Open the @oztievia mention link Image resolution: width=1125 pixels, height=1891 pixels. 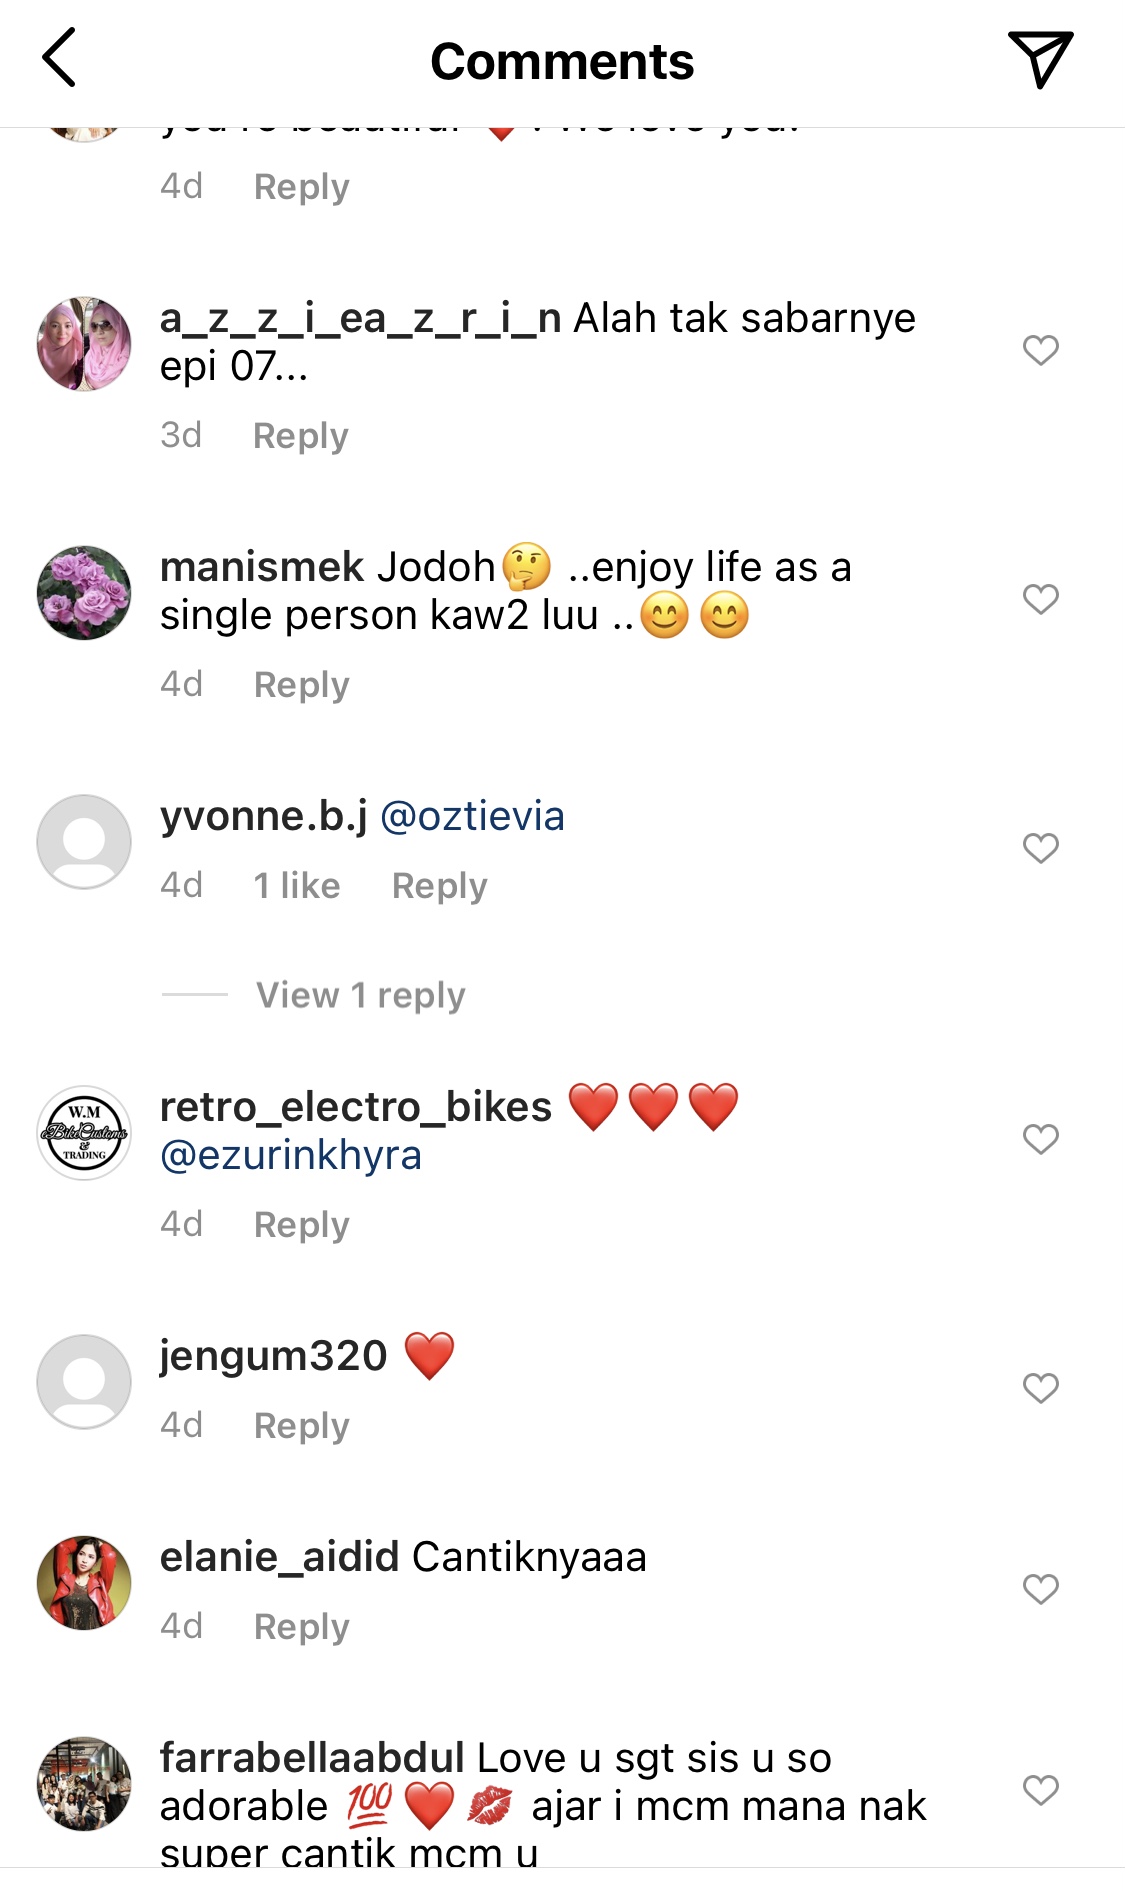point(472,816)
